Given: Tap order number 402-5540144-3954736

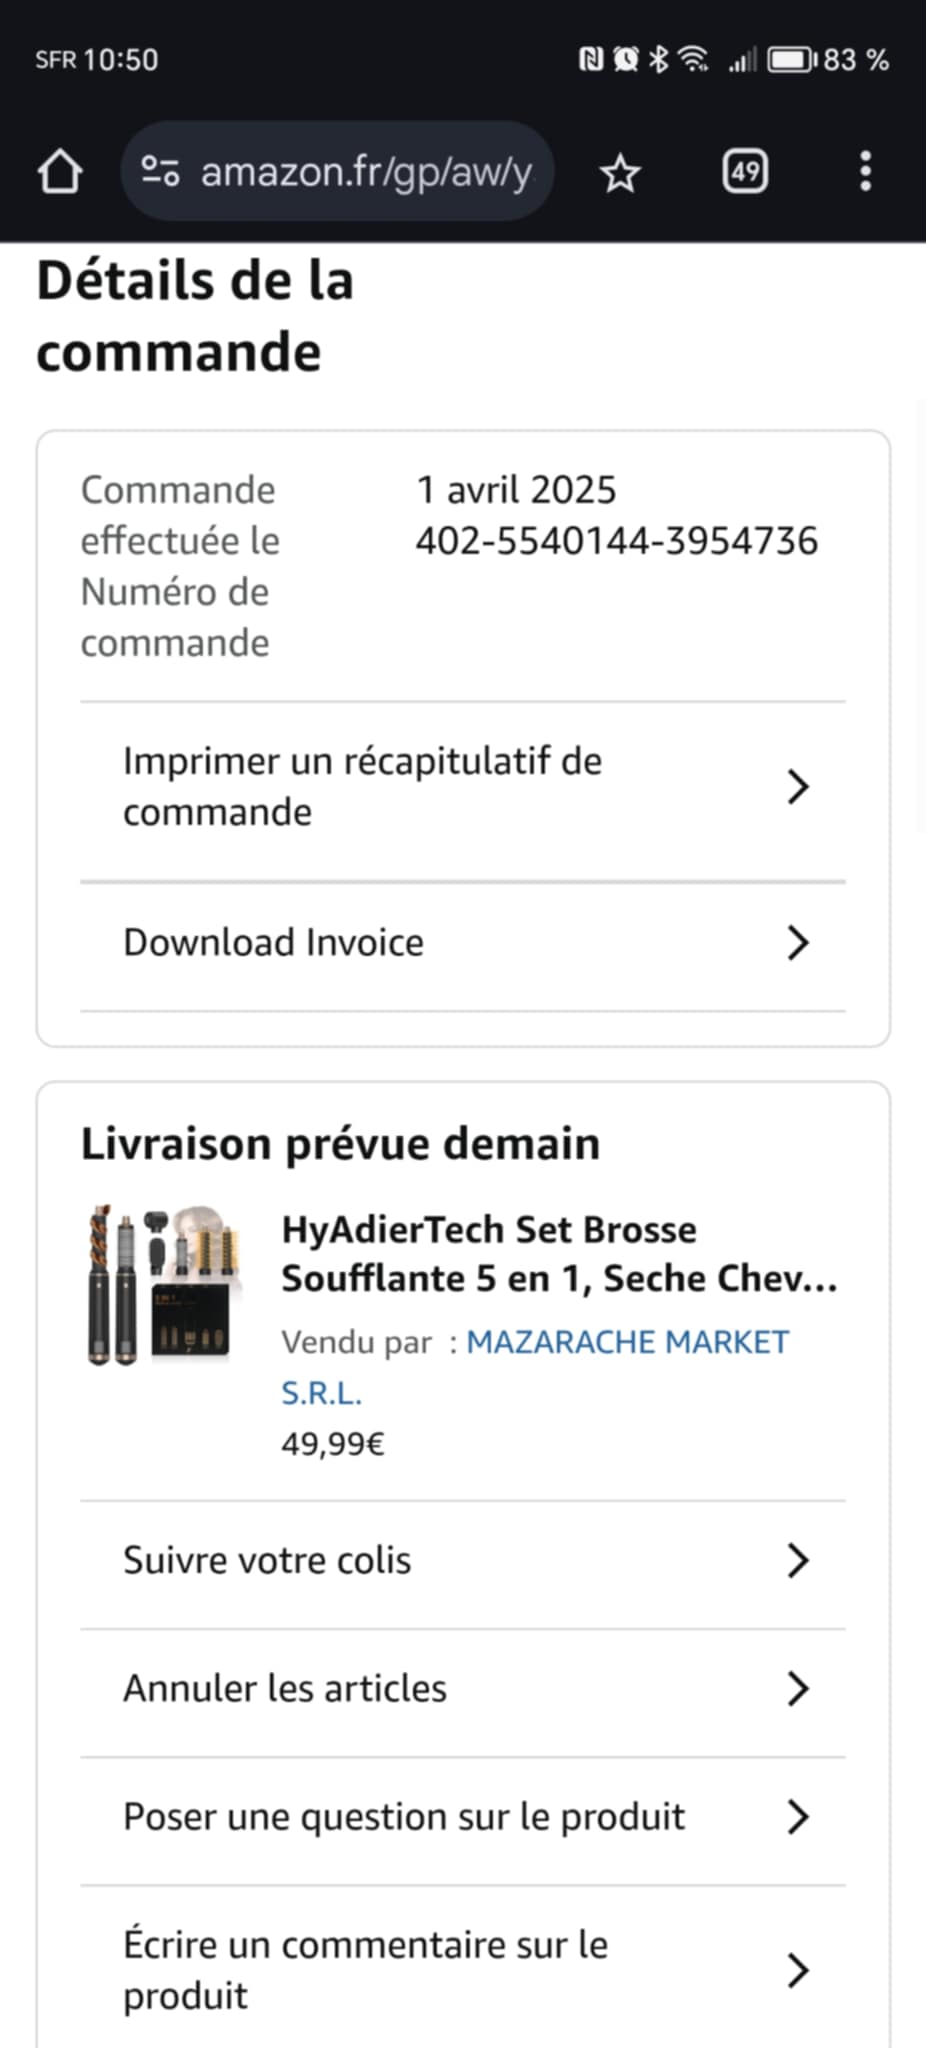Looking at the screenshot, I should [x=616, y=541].
